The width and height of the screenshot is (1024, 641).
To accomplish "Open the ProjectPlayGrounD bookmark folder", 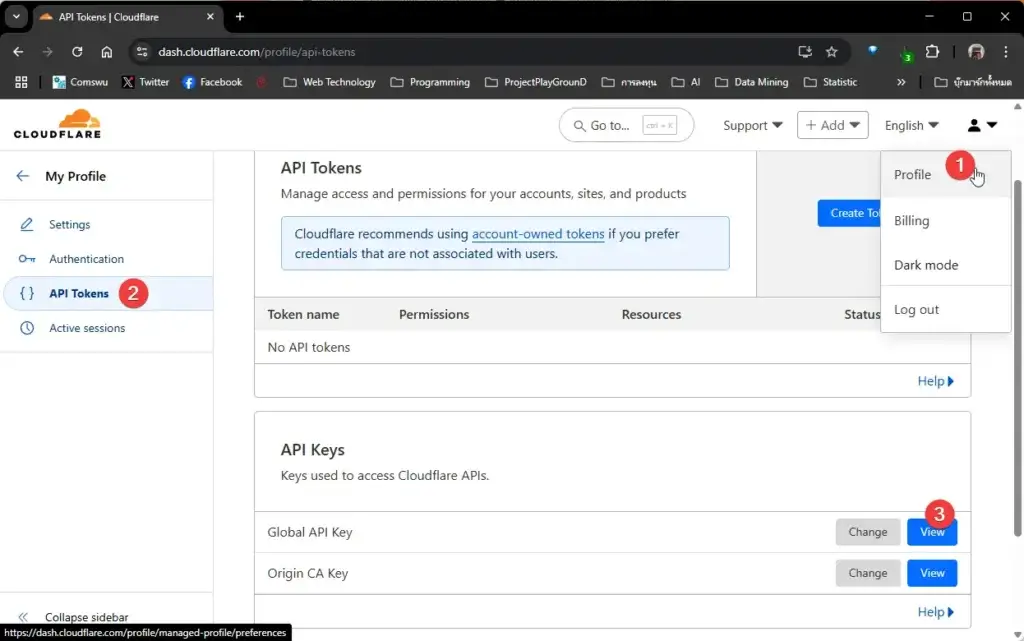I will tap(536, 82).
